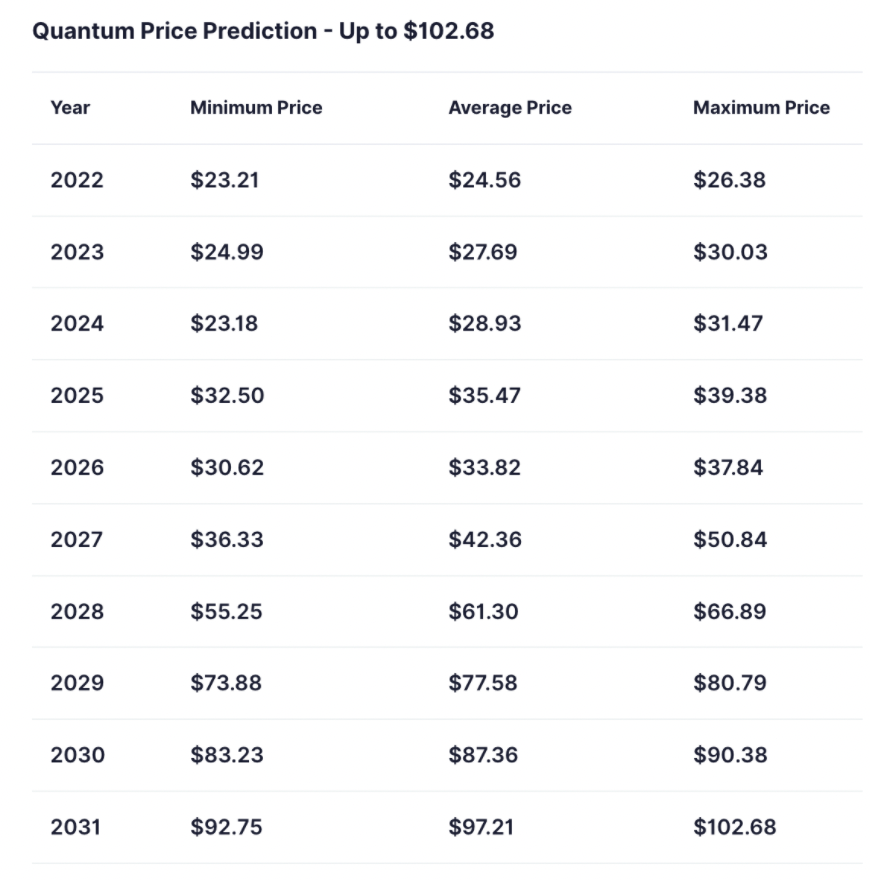
Task: Click the 2027 average price $42.36
Action: tap(485, 540)
